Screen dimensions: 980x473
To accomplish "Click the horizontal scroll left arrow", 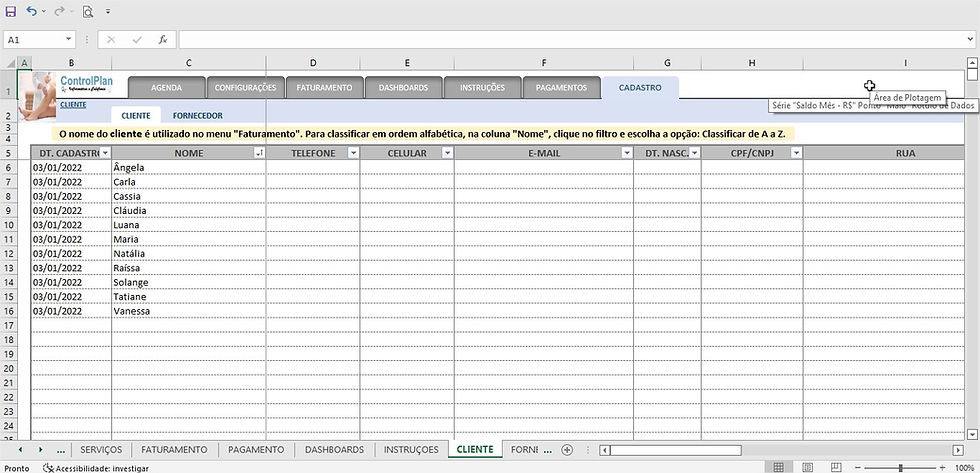I will pyautogui.click(x=604, y=450).
